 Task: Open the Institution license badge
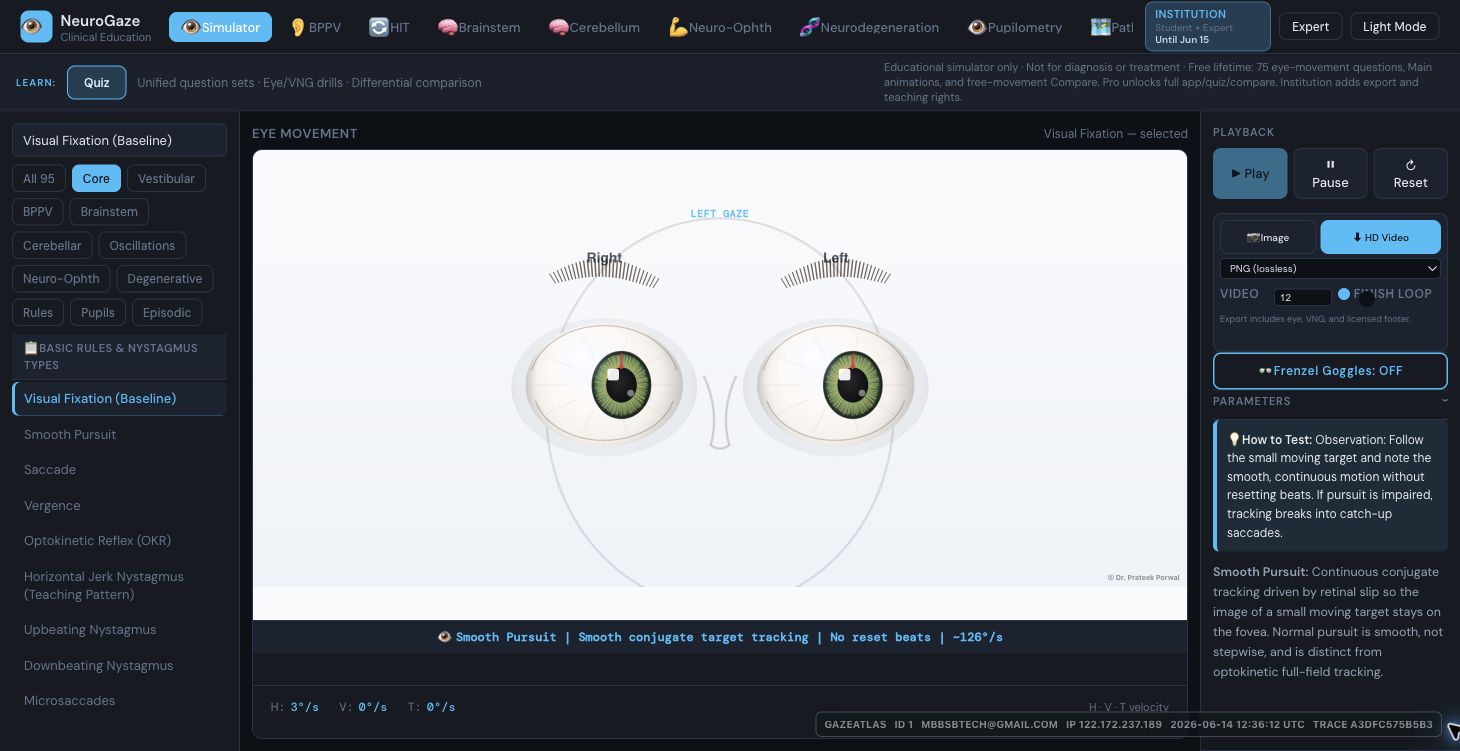(1208, 27)
